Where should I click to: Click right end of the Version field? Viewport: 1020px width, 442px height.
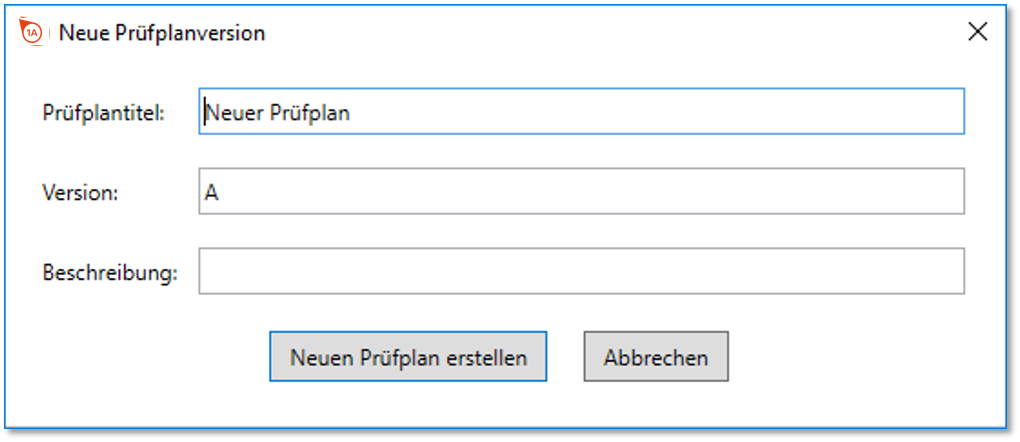click(937, 191)
